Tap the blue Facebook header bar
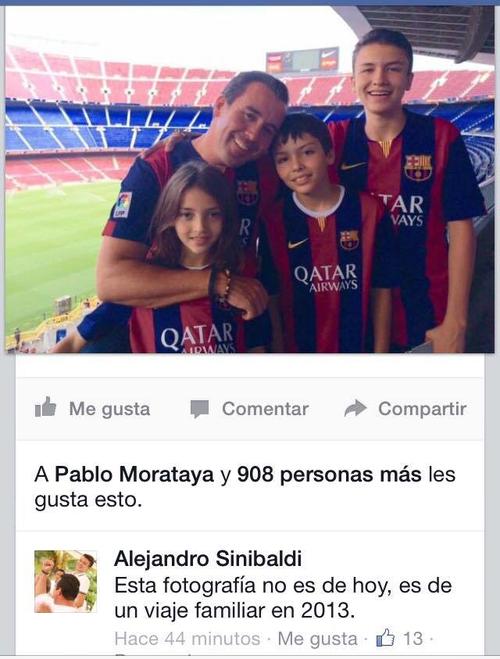The image size is (500, 659). (250, 2)
